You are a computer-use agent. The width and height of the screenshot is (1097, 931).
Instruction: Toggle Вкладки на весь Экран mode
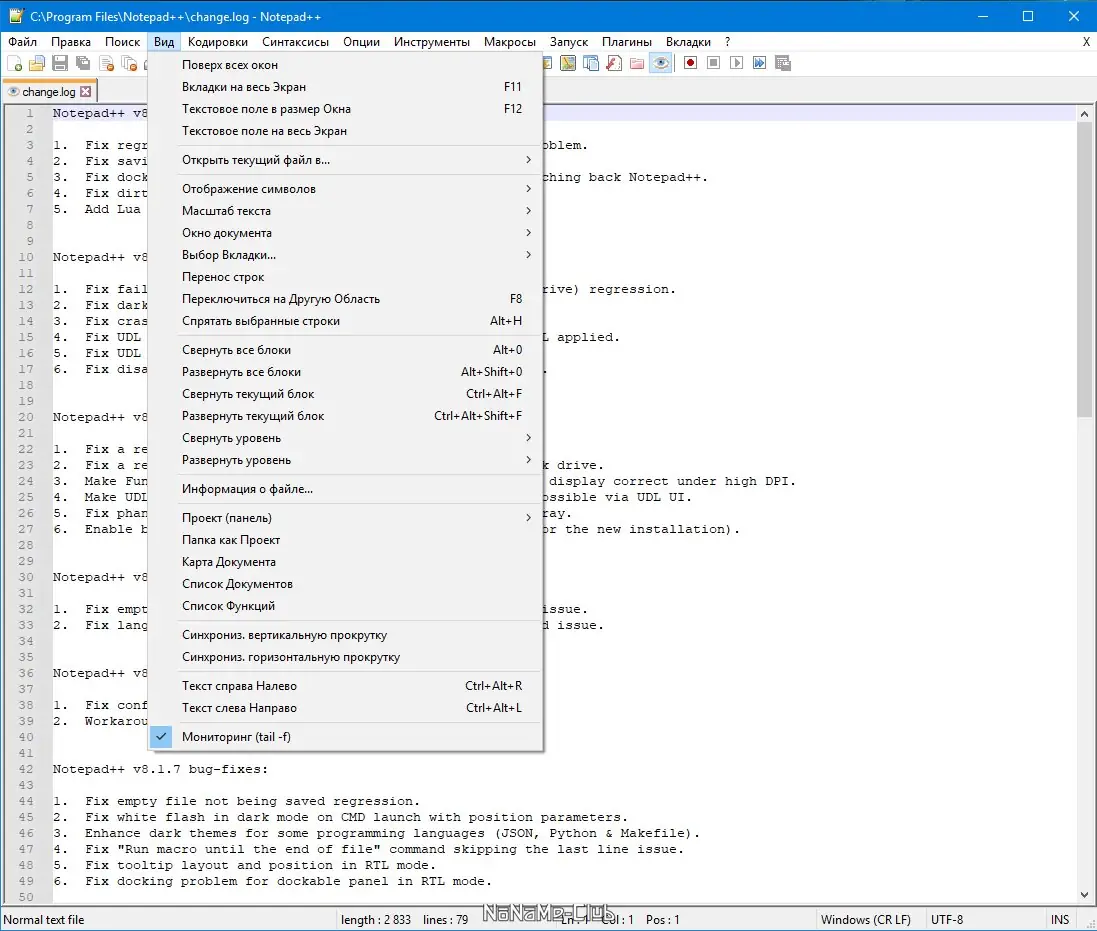pyautogui.click(x=346, y=87)
